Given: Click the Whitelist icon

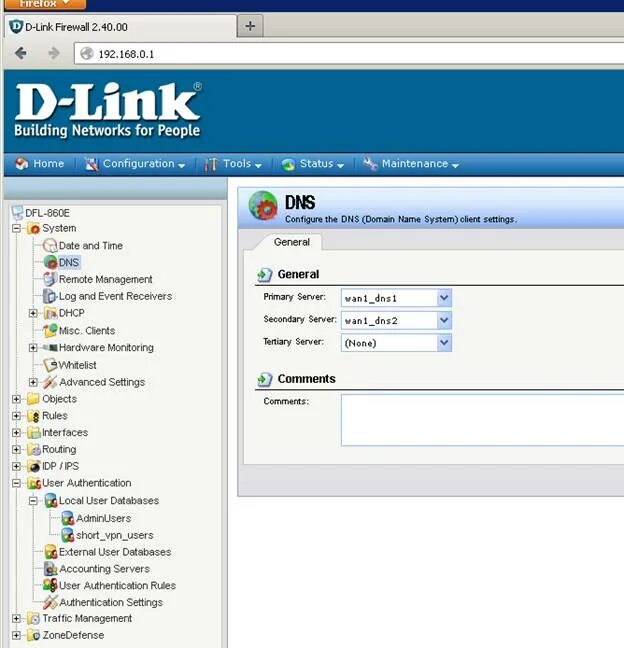Looking at the screenshot, I should [x=50, y=365].
